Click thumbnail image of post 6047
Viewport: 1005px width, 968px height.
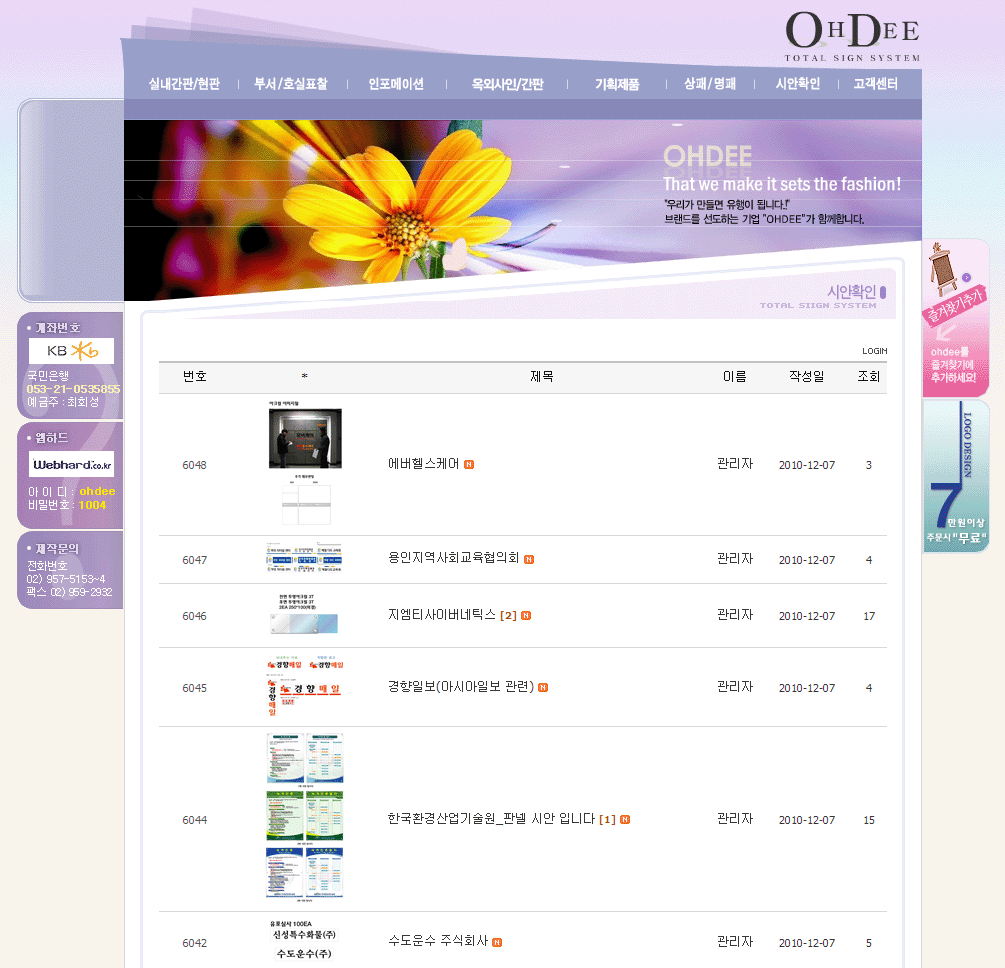click(304, 558)
